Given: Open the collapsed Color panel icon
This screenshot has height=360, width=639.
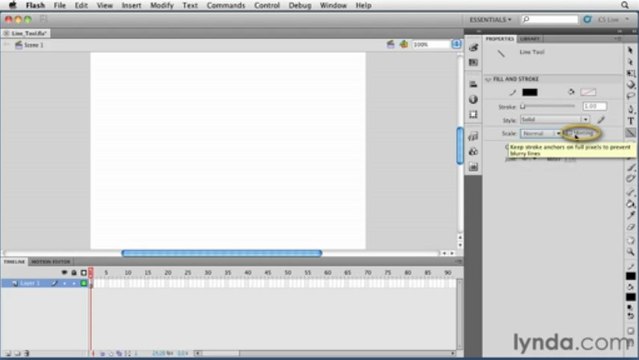Looking at the screenshot, I should click(473, 47).
